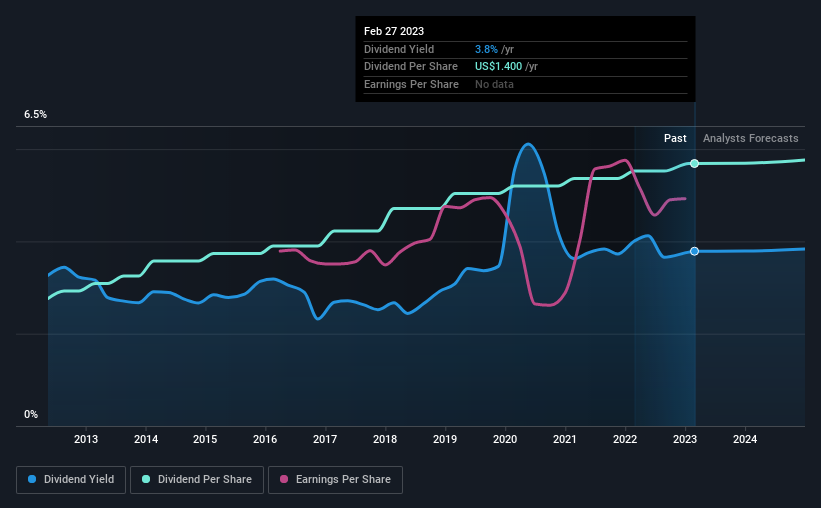Click the 3.8% dividend yield tooltip value

486,49
